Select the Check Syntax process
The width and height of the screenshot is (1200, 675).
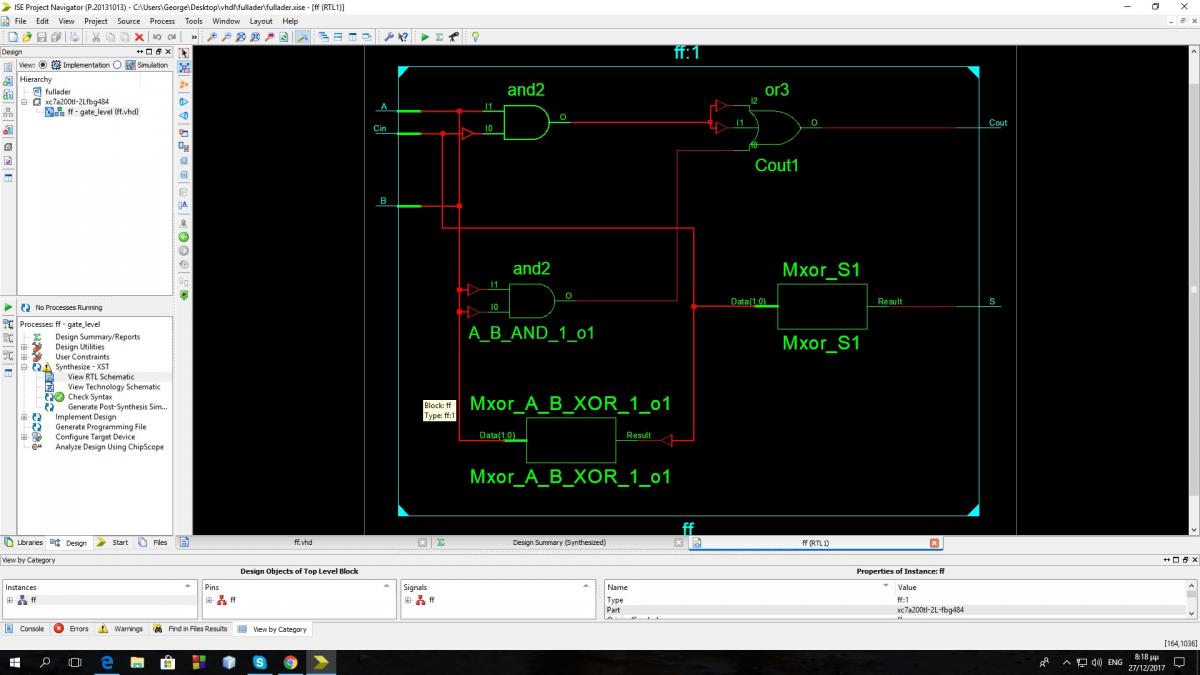90,397
